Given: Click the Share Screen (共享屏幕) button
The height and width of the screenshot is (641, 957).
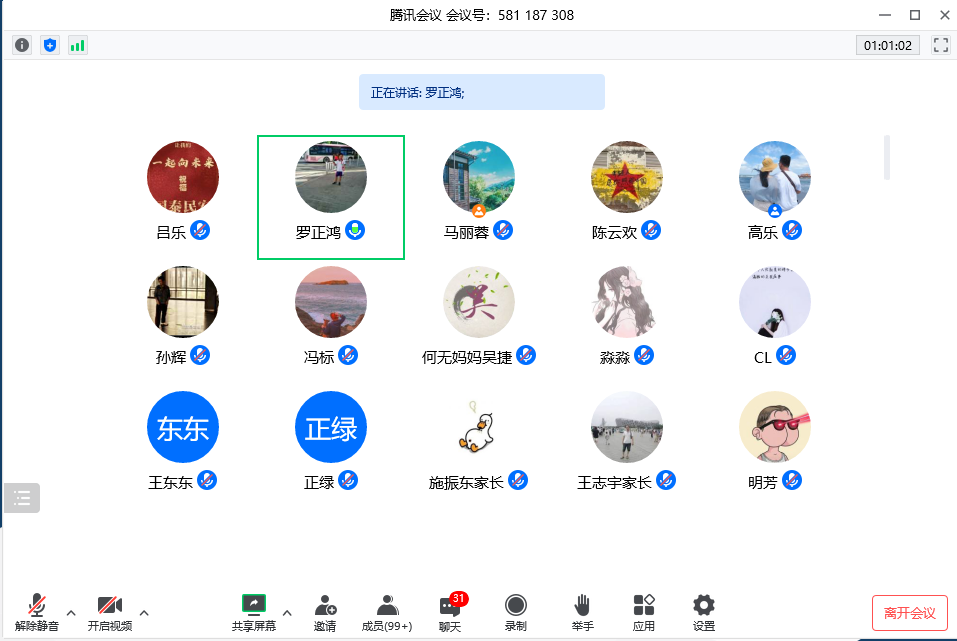Looking at the screenshot, I should [x=254, y=612].
